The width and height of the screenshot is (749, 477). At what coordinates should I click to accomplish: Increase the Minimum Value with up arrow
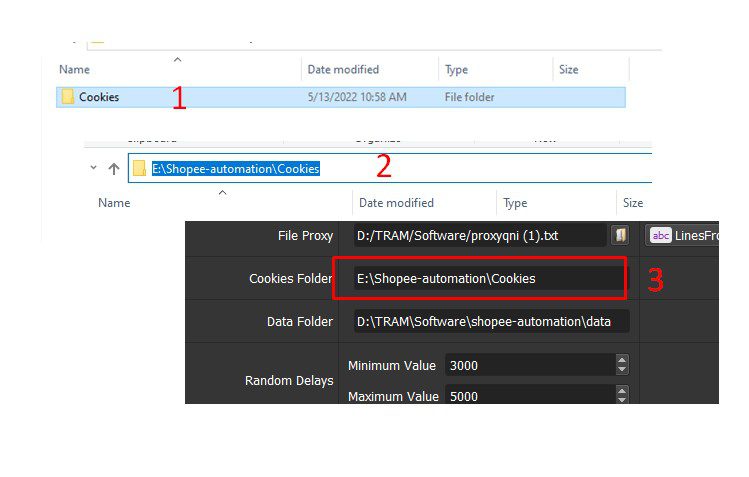pos(622,360)
